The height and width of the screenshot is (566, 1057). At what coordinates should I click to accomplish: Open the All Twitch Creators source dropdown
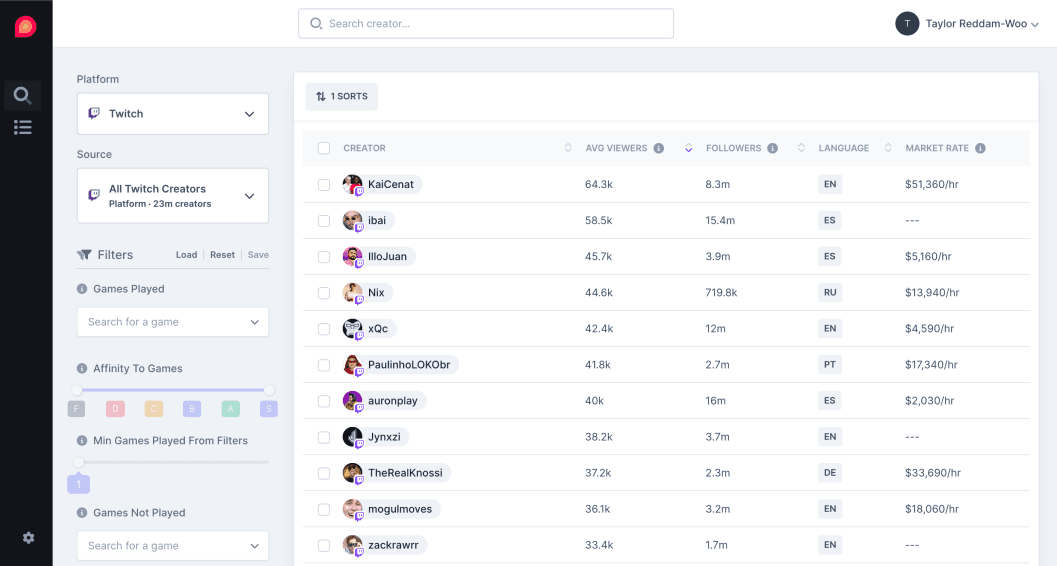tap(173, 196)
